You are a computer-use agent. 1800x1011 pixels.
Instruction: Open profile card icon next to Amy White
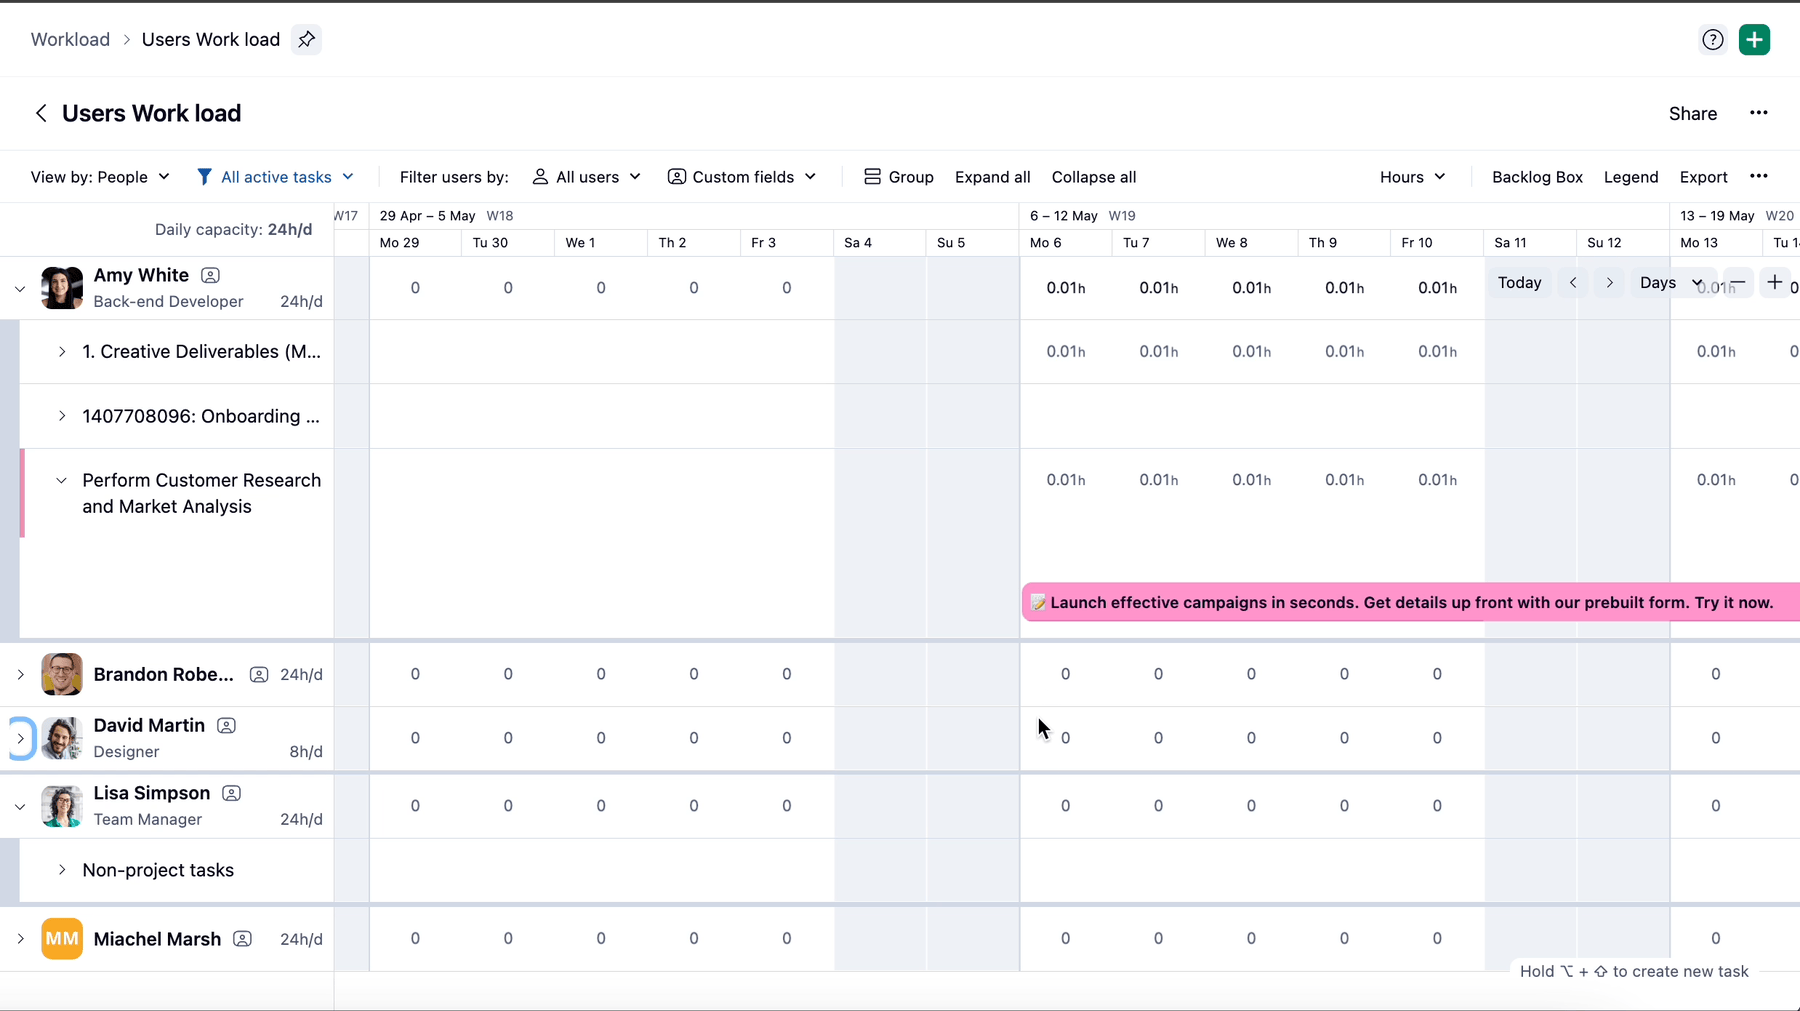point(210,275)
